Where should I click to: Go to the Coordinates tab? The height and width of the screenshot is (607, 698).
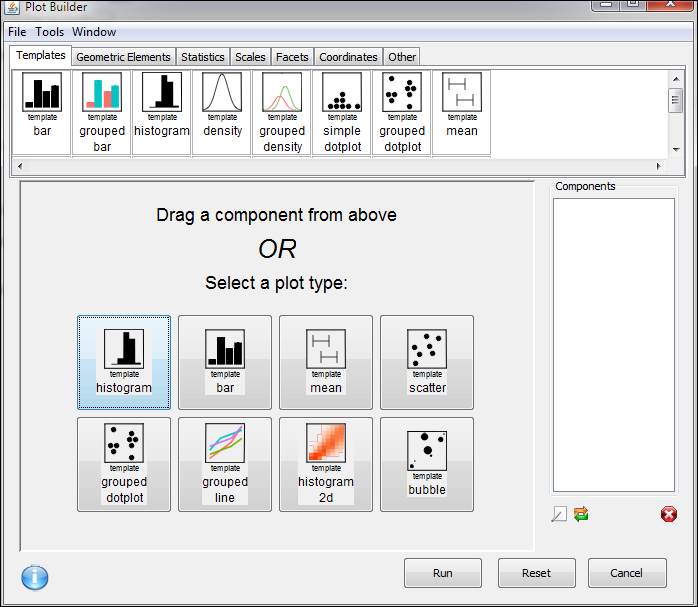point(348,57)
